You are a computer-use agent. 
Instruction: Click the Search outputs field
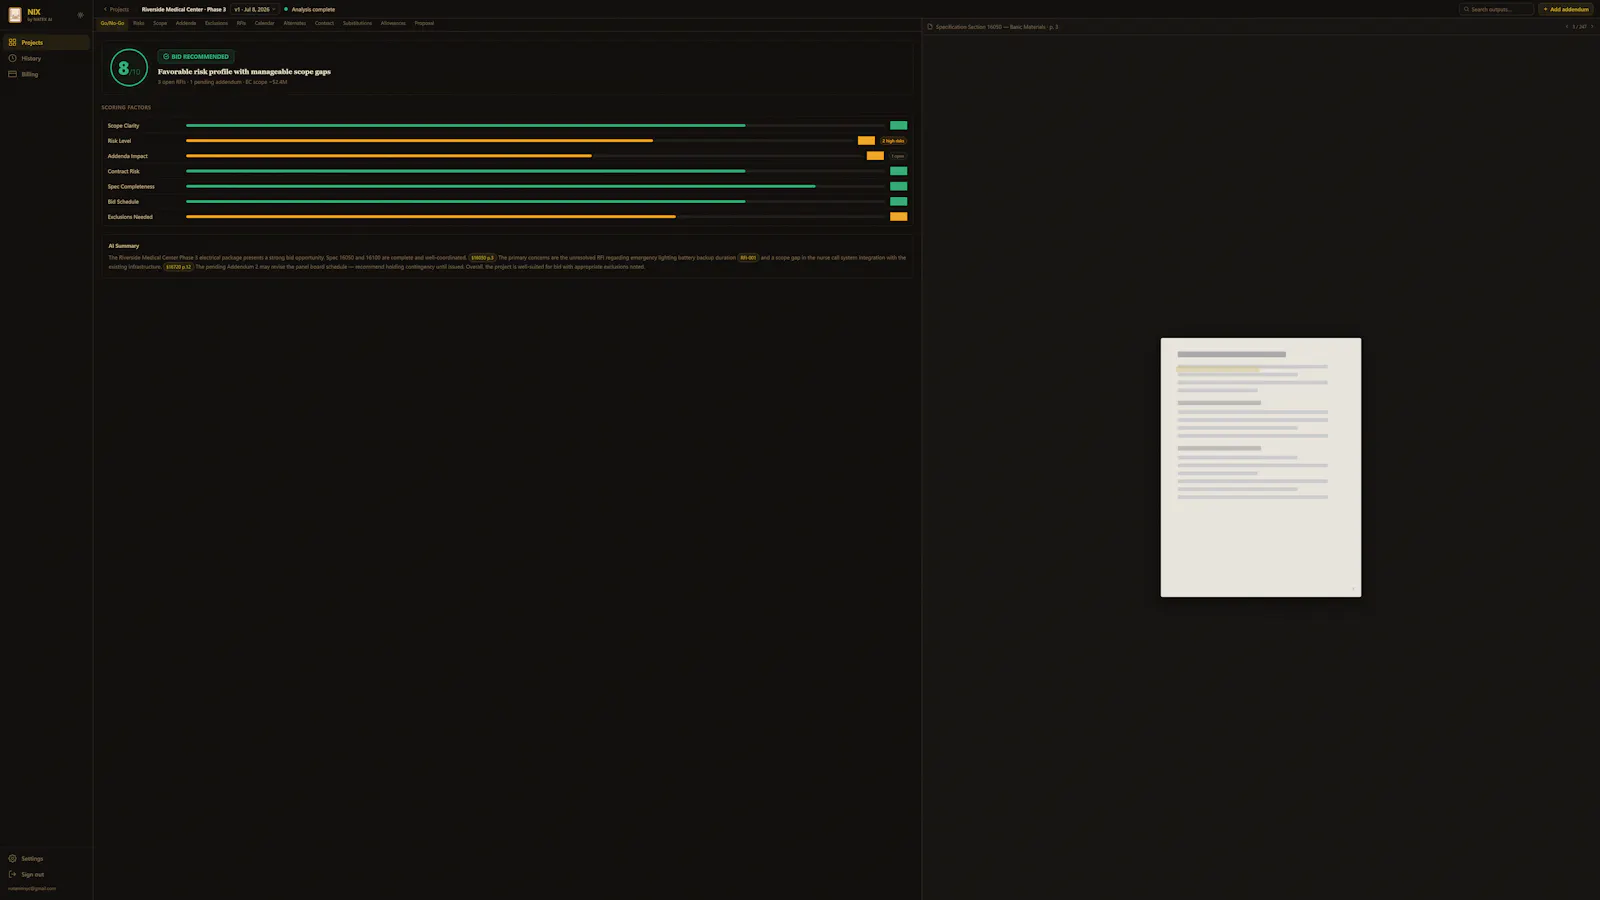coord(1496,9)
